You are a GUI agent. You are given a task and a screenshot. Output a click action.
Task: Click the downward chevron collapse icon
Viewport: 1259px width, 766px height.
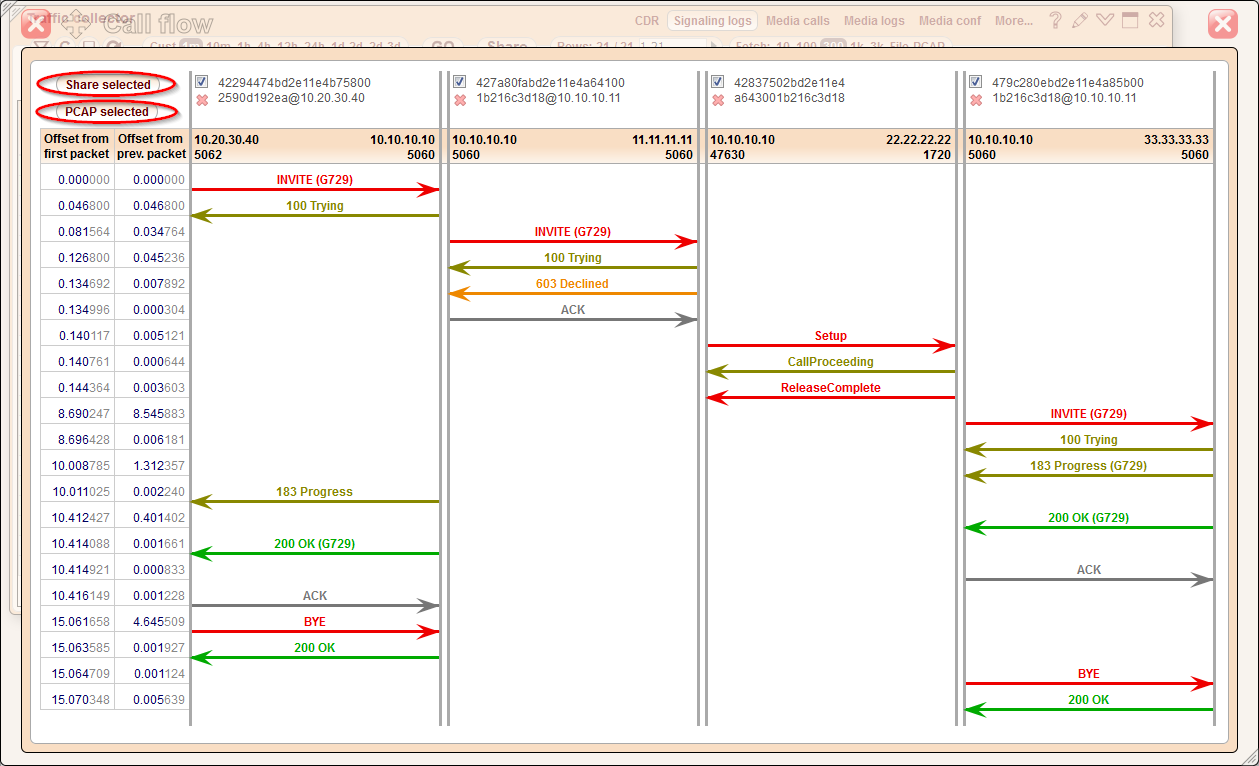tap(1105, 20)
